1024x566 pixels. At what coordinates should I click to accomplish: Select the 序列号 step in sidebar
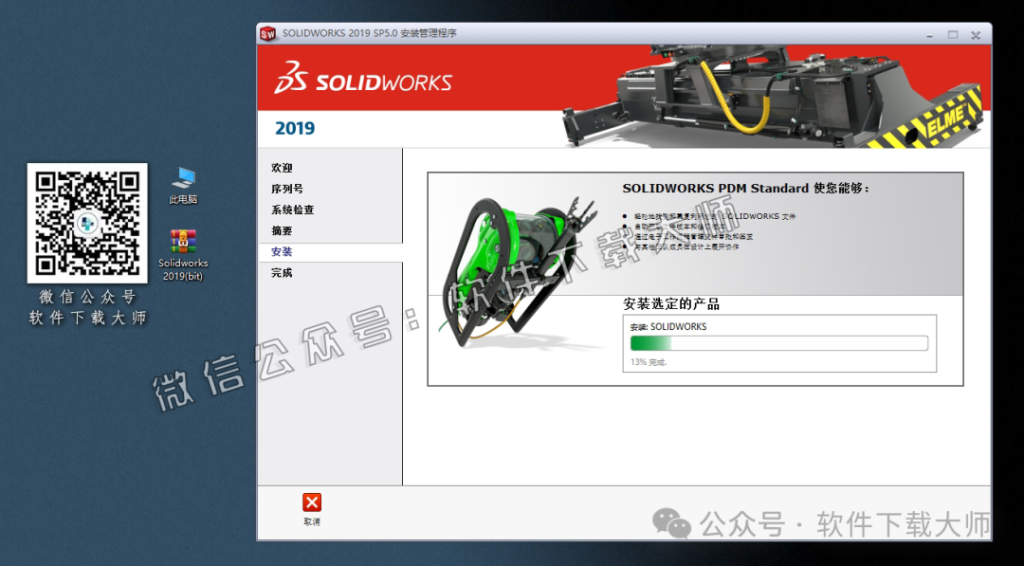click(287, 189)
